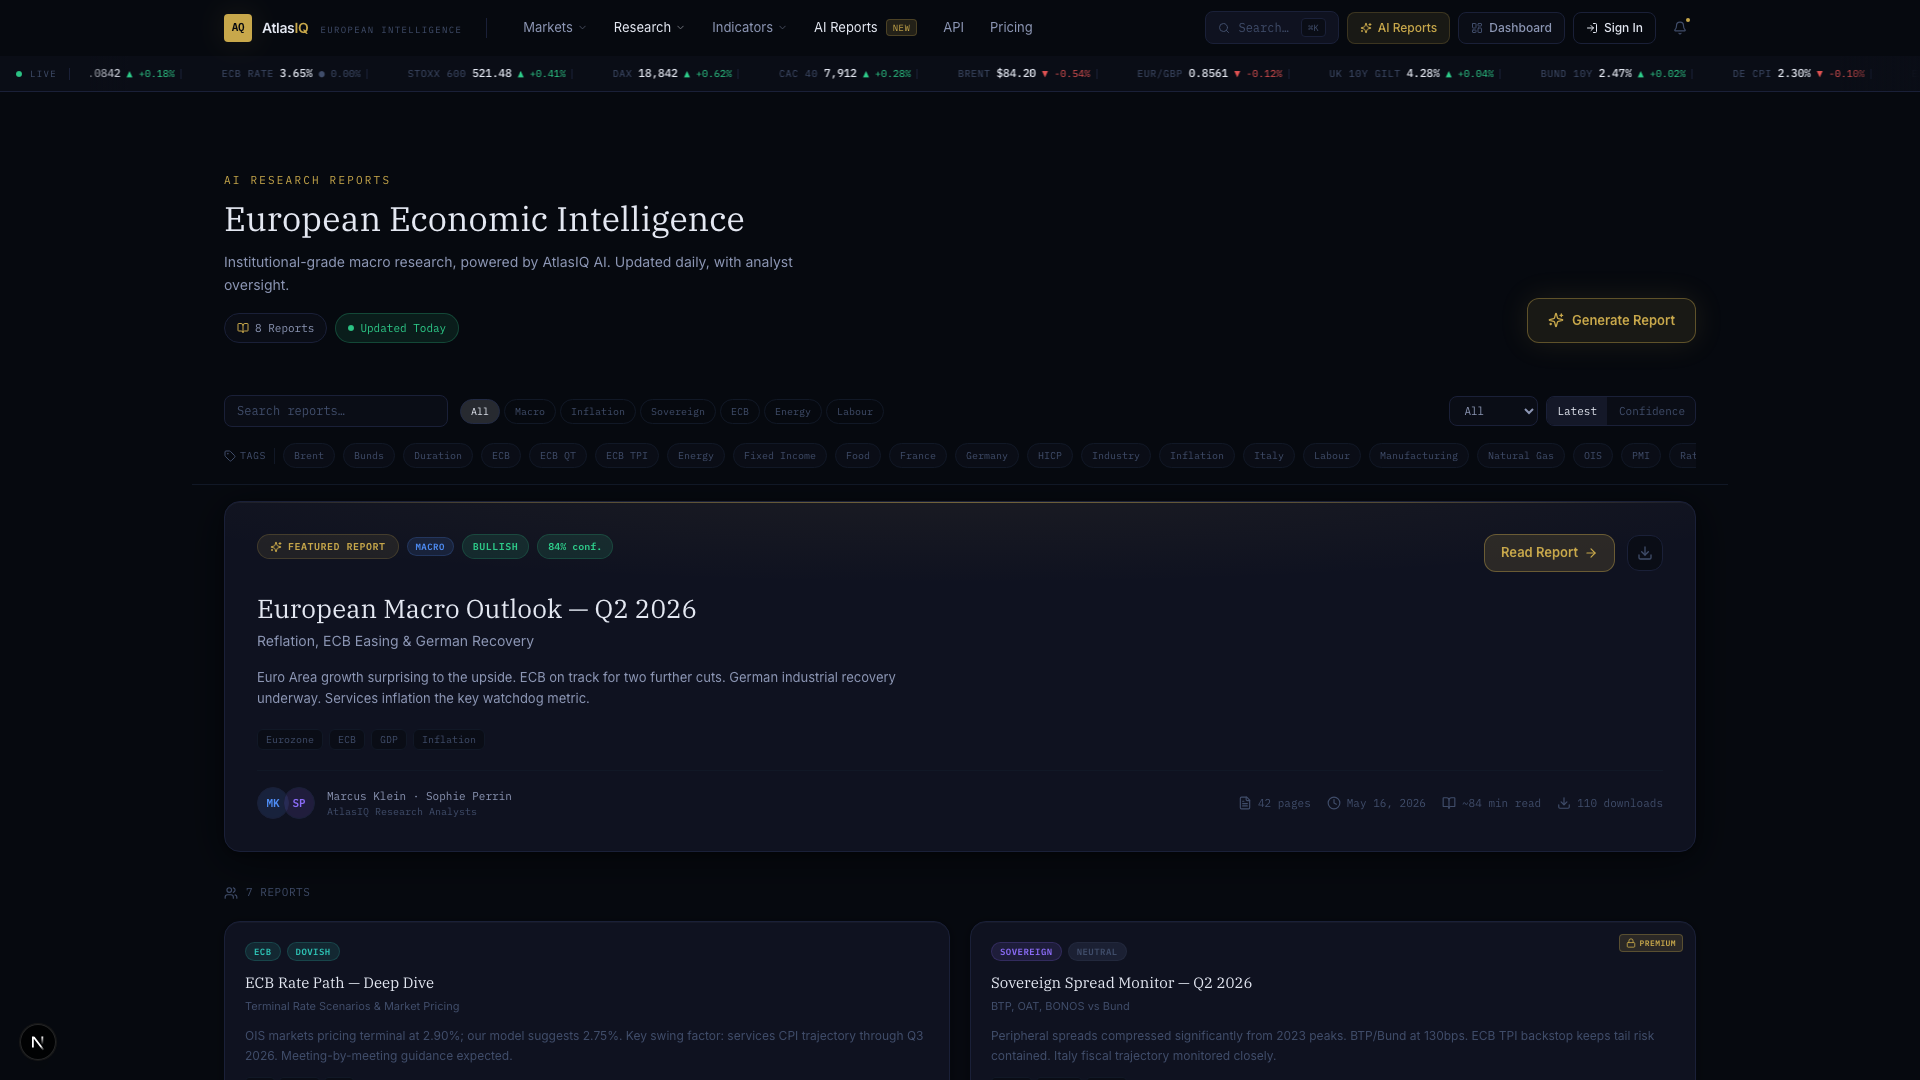The height and width of the screenshot is (1080, 1920).
Task: Select the Bunds tag
Action: click(x=369, y=456)
